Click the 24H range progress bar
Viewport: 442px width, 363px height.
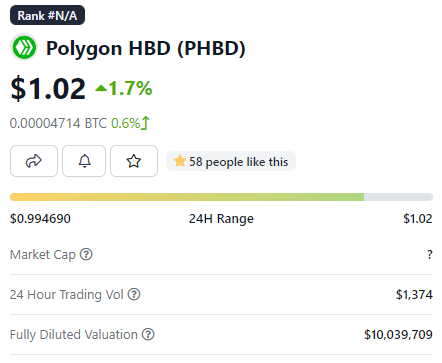[221, 197]
